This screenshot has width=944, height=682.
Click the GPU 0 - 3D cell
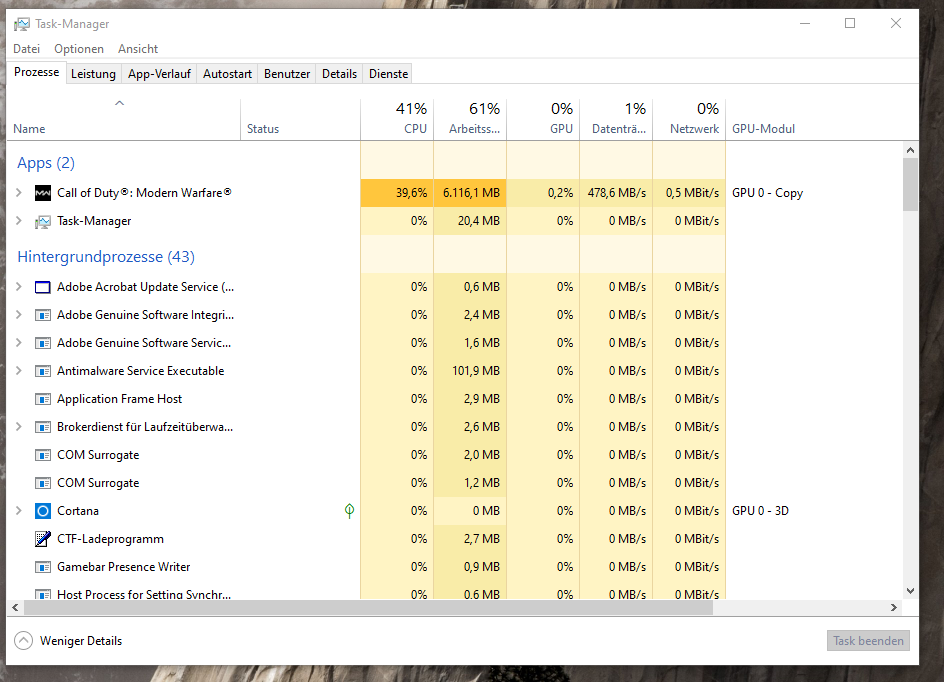[x=760, y=510]
